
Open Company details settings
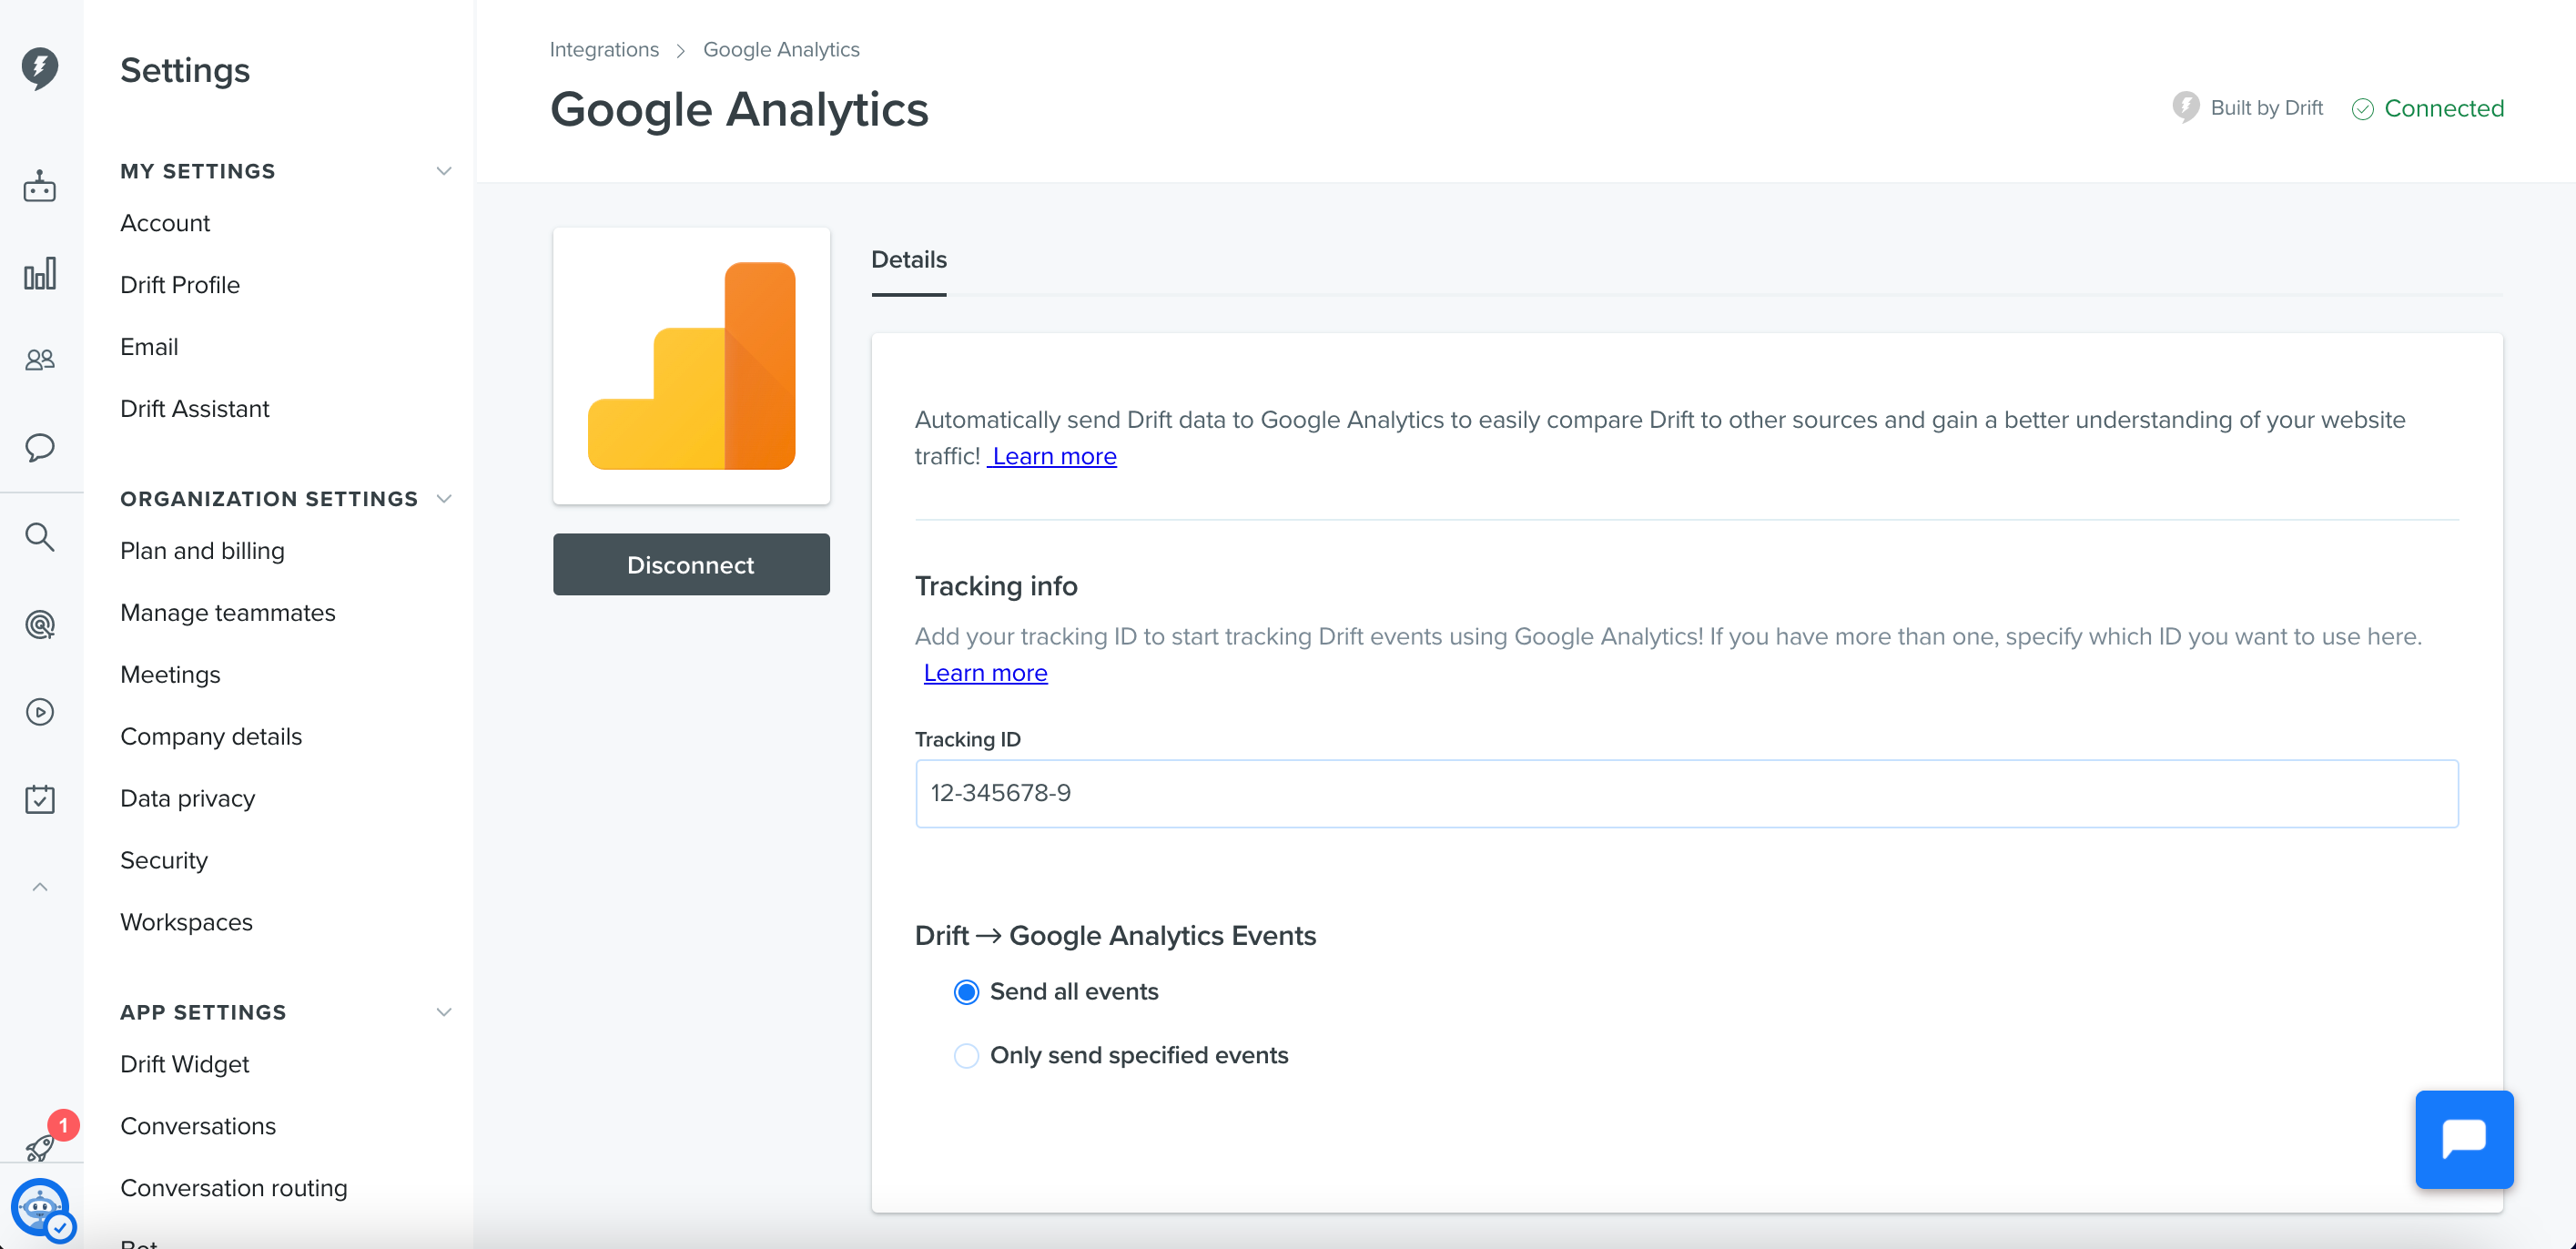pyautogui.click(x=210, y=737)
